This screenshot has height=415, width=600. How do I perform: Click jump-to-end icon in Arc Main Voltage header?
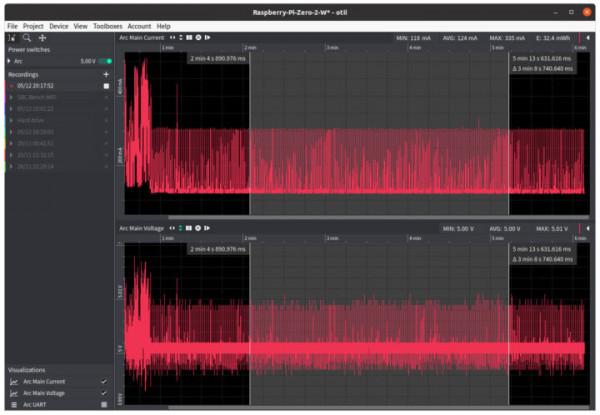click(x=207, y=229)
